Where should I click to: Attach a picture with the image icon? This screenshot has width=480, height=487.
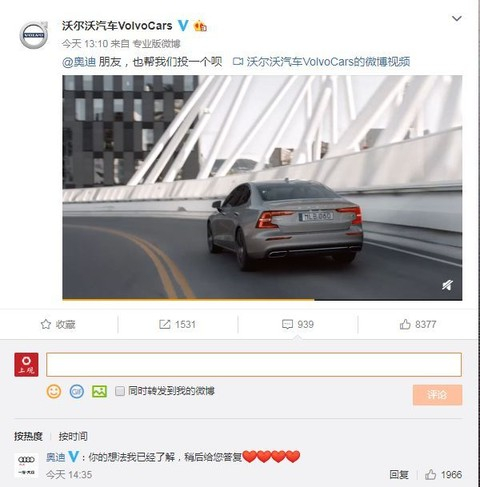coord(99,391)
